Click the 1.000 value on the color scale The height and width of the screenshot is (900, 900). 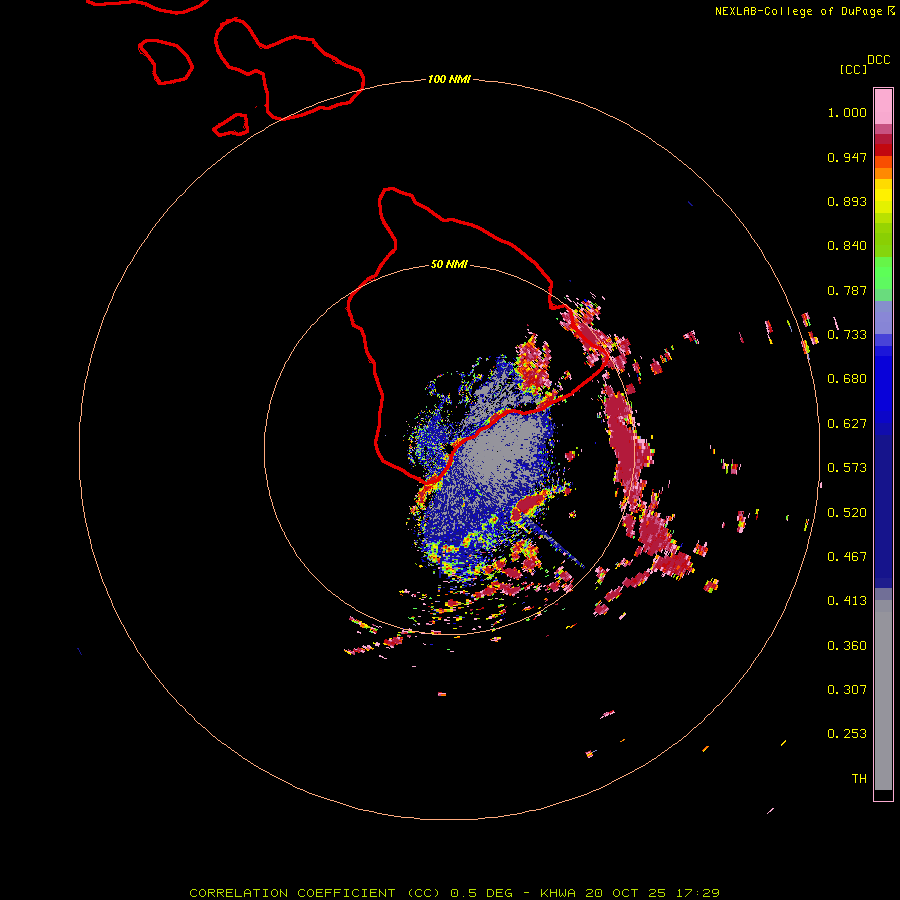coord(847,112)
